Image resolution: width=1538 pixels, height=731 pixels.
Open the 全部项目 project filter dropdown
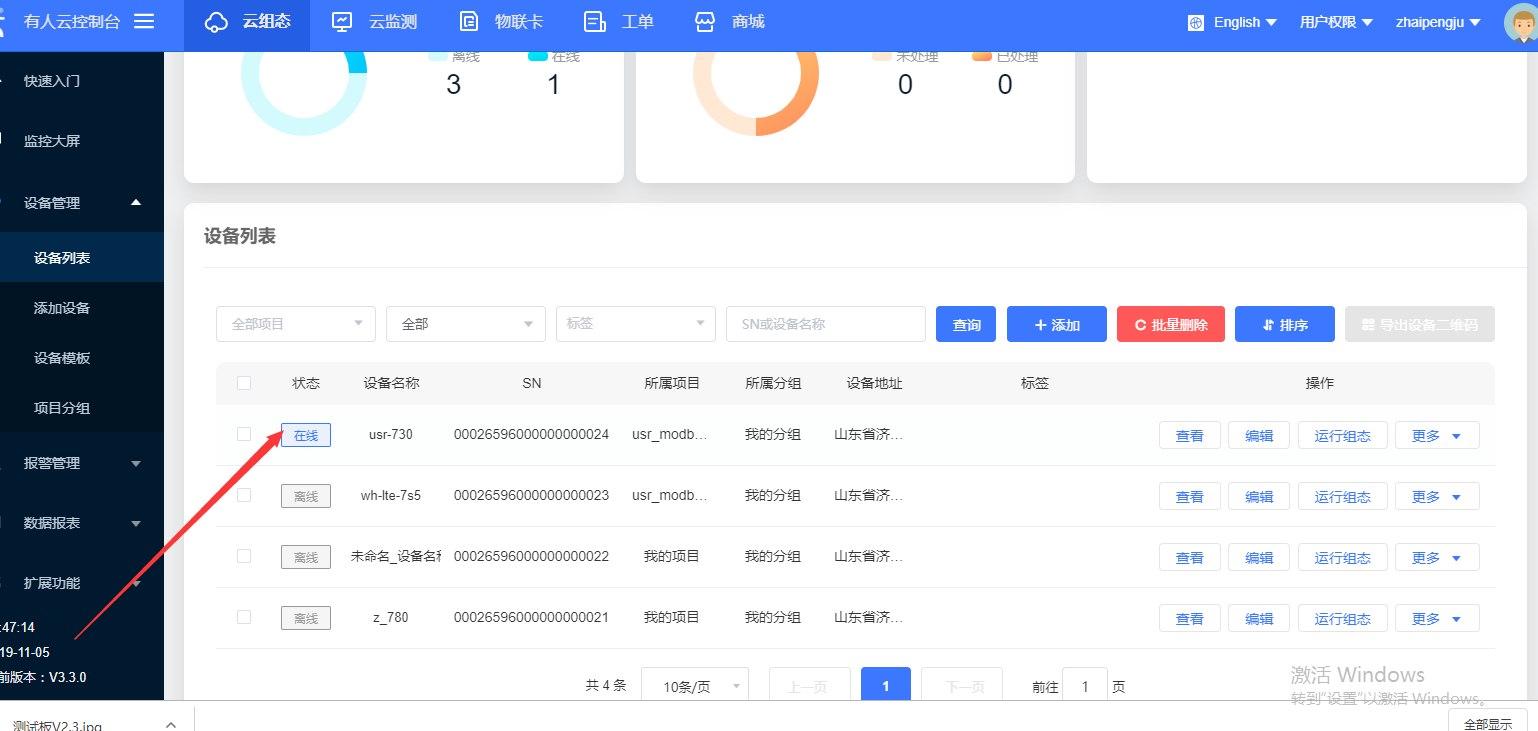coord(296,324)
